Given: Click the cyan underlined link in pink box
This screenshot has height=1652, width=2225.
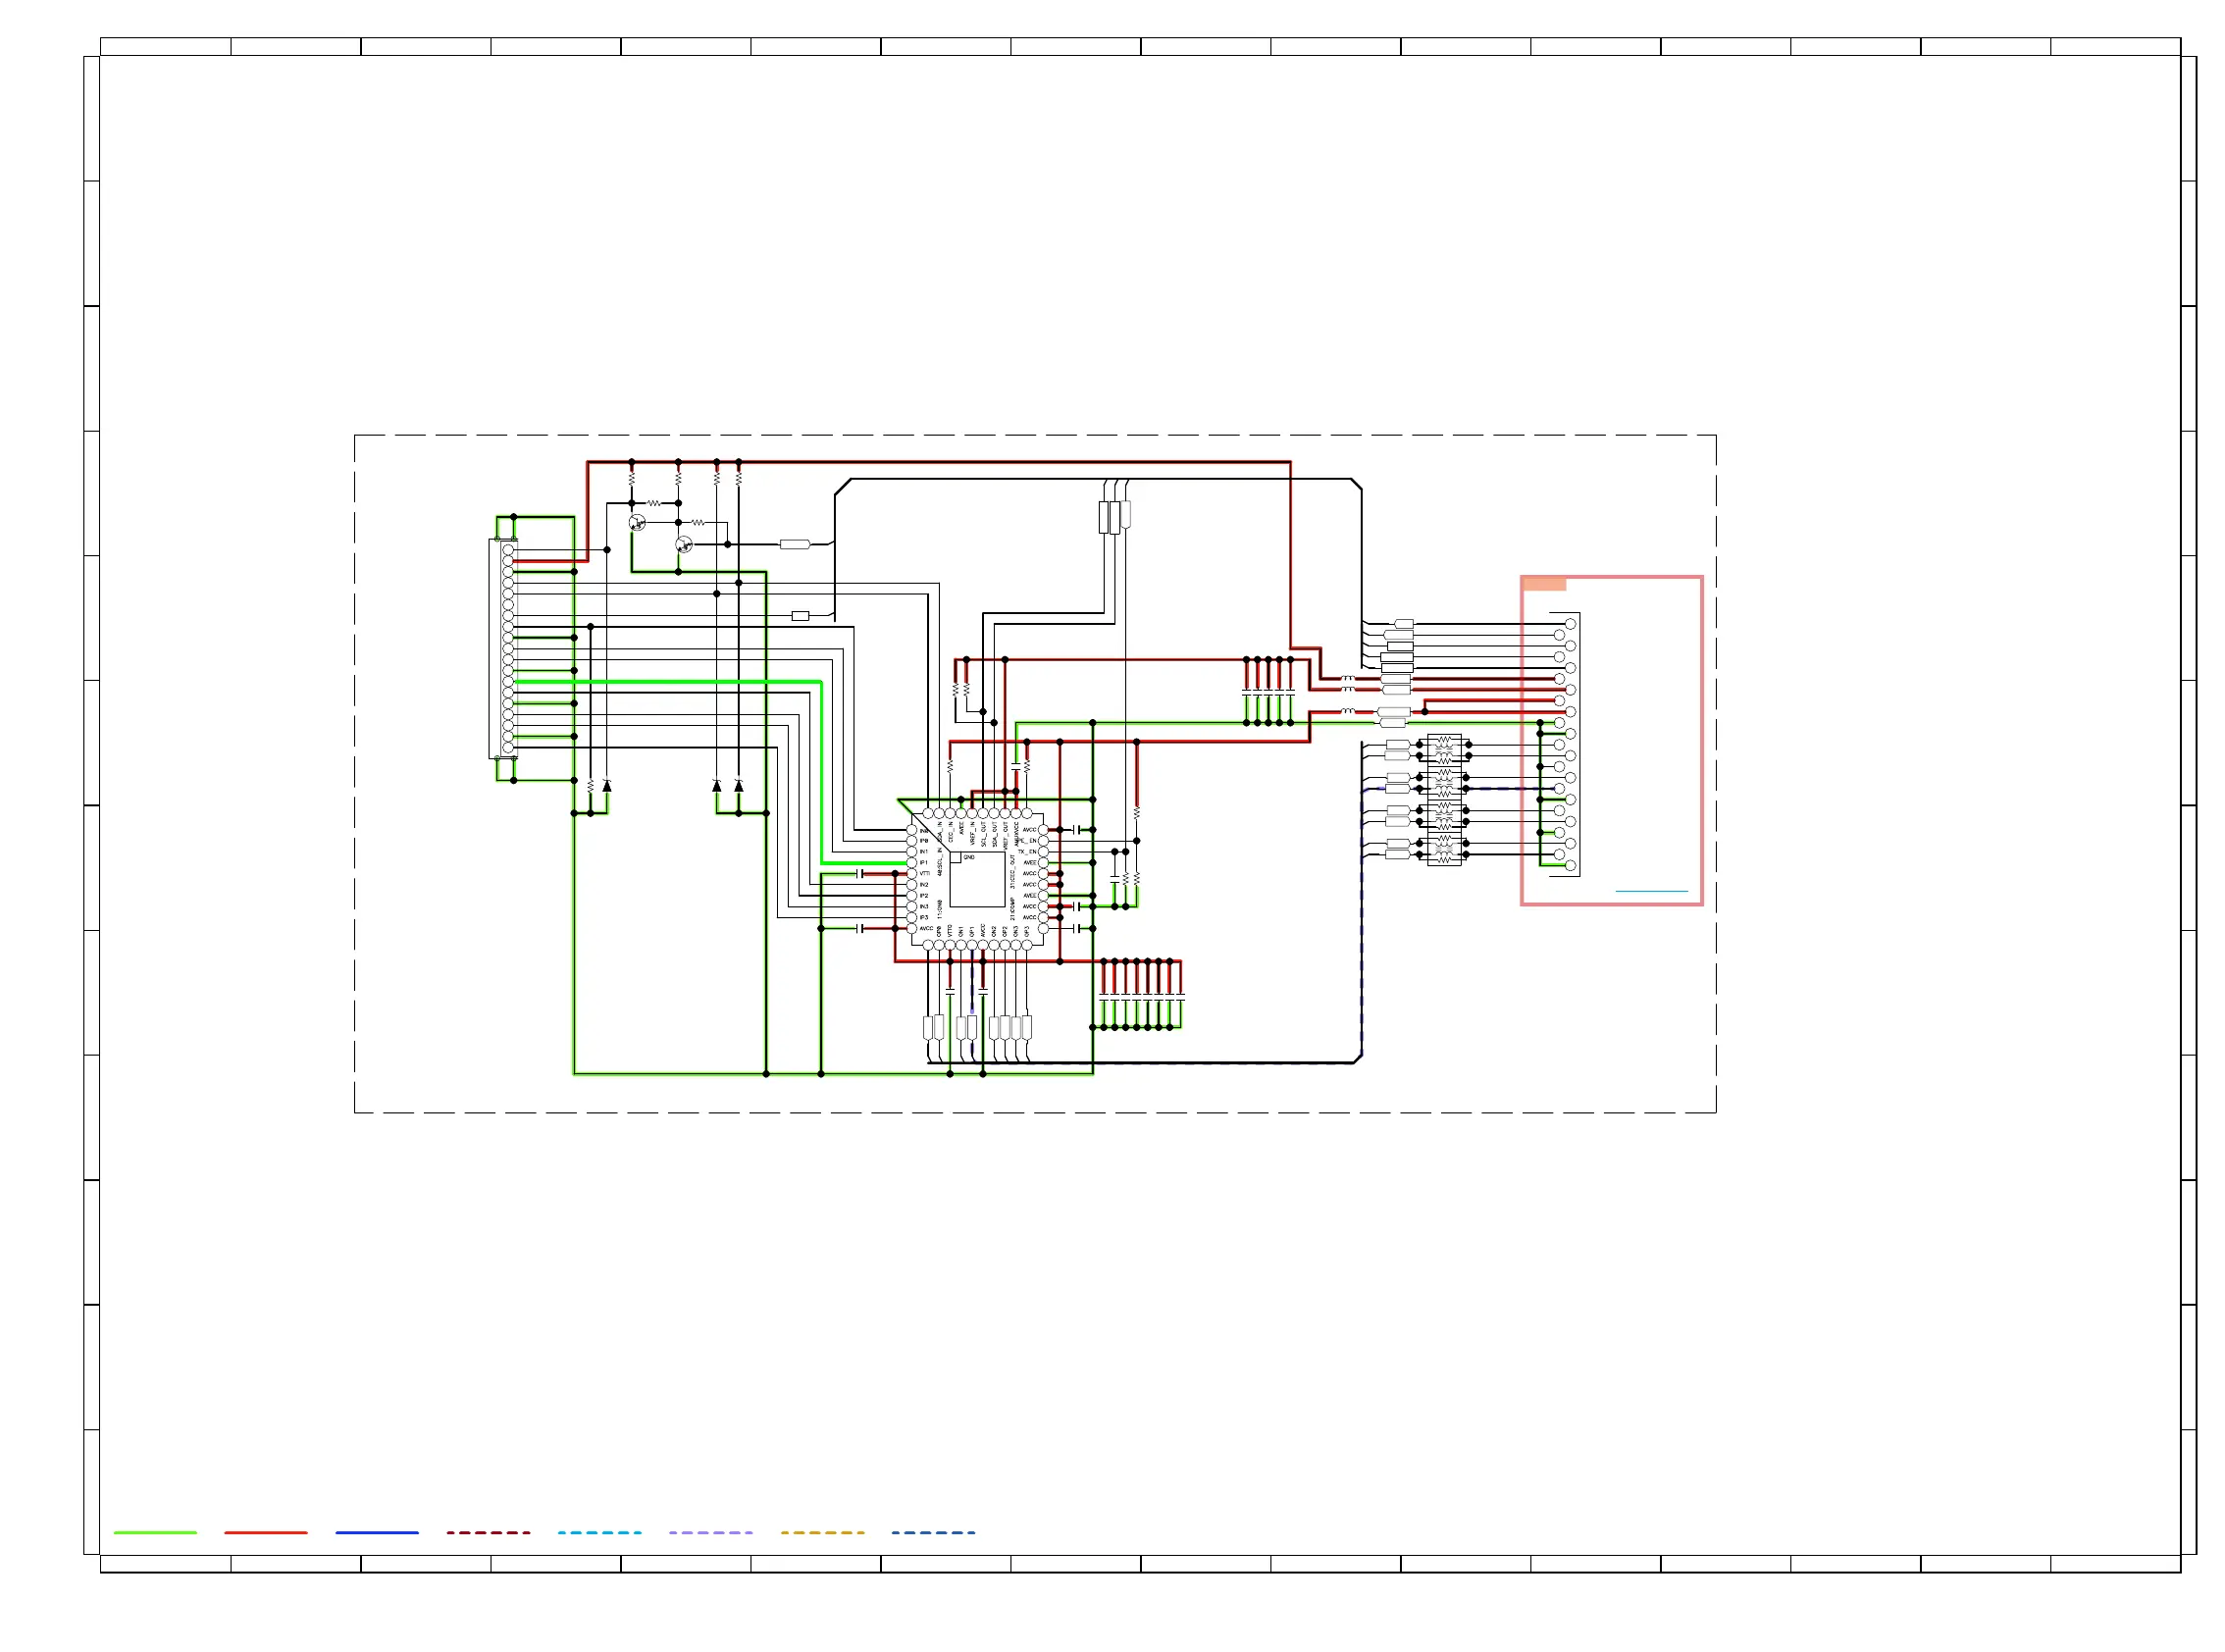Looking at the screenshot, I should point(1651,890).
